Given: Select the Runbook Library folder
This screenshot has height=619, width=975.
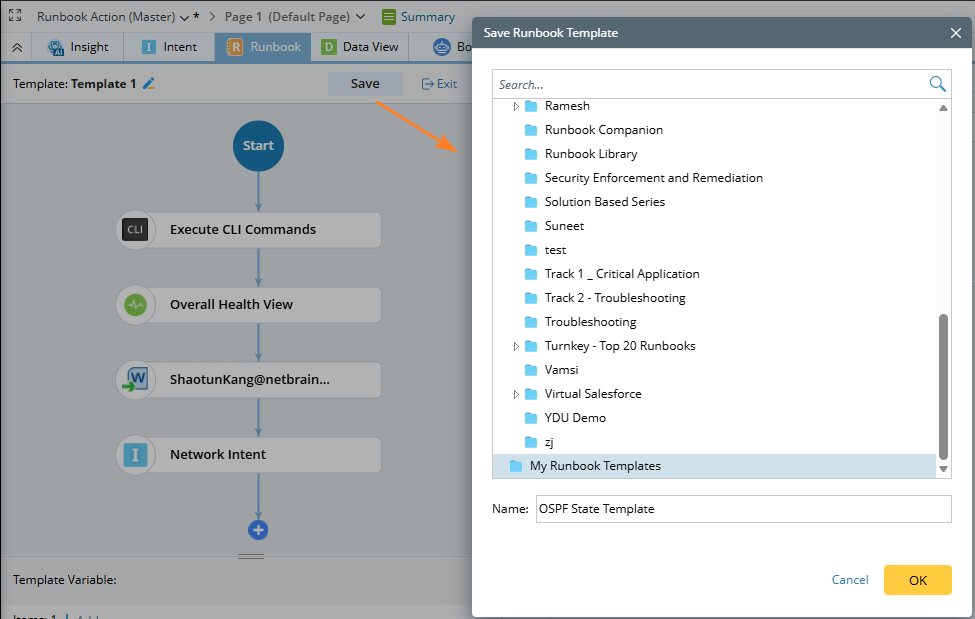Looking at the screenshot, I should pos(590,154).
